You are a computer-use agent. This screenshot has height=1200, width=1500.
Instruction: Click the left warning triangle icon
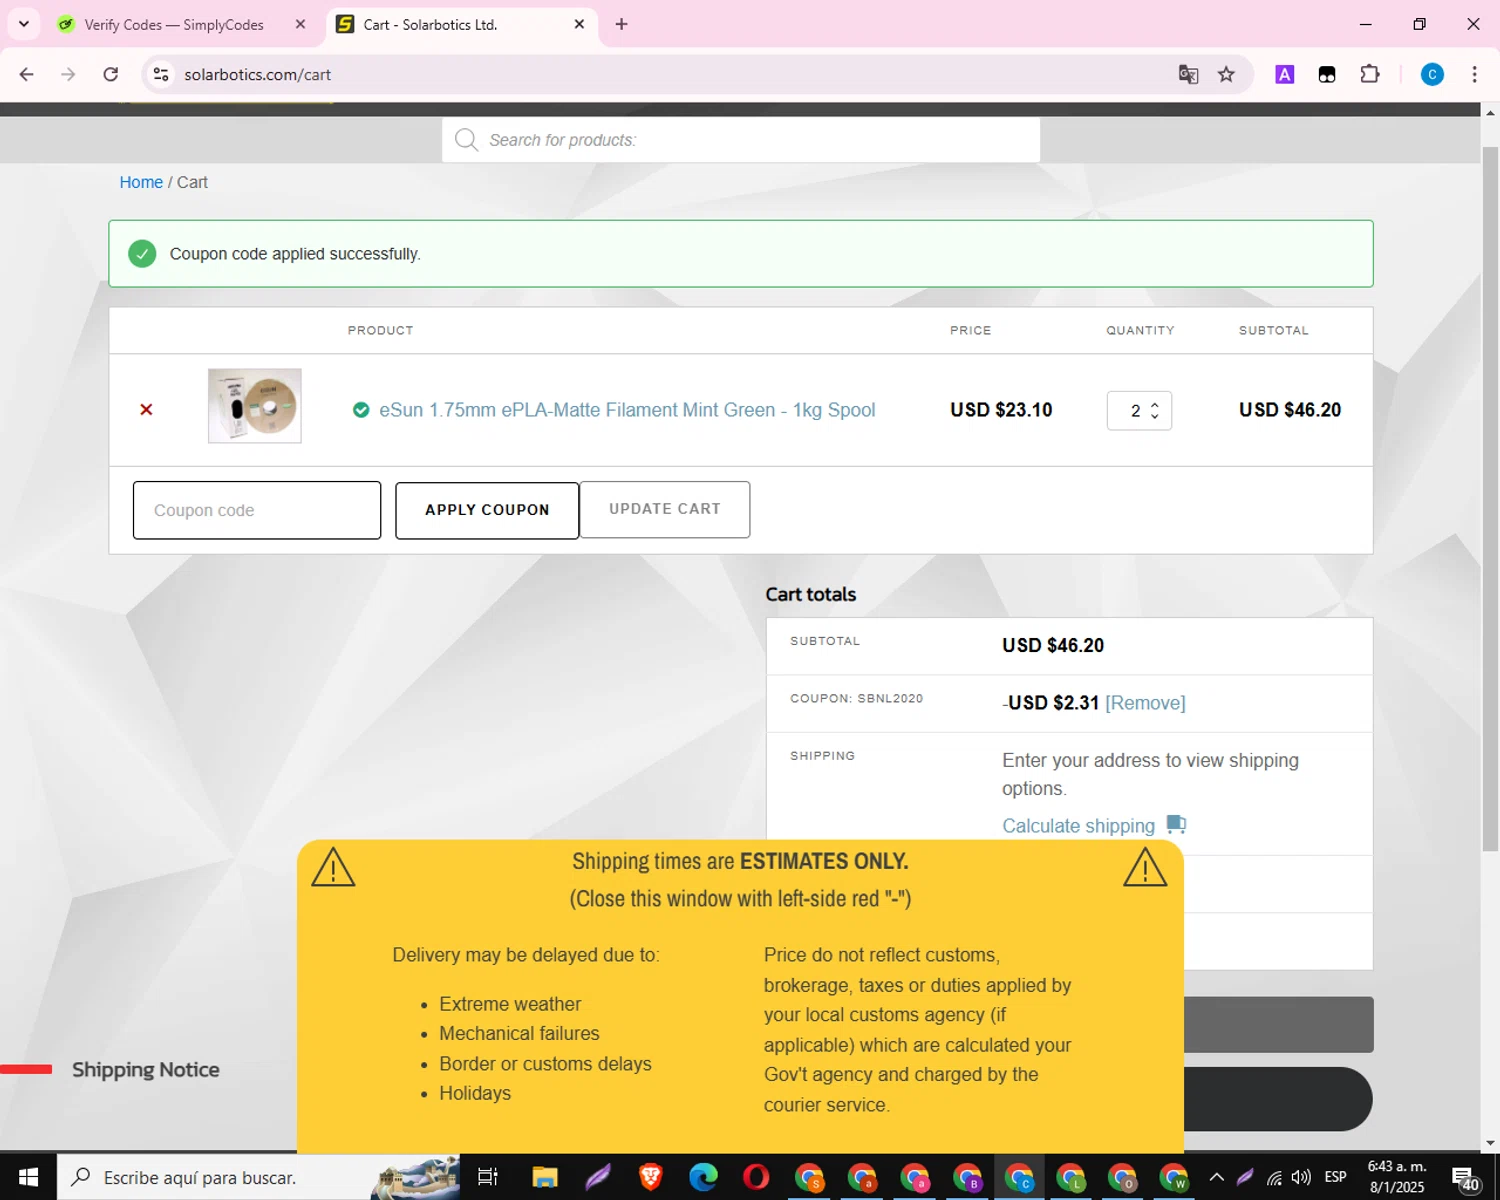pos(333,867)
